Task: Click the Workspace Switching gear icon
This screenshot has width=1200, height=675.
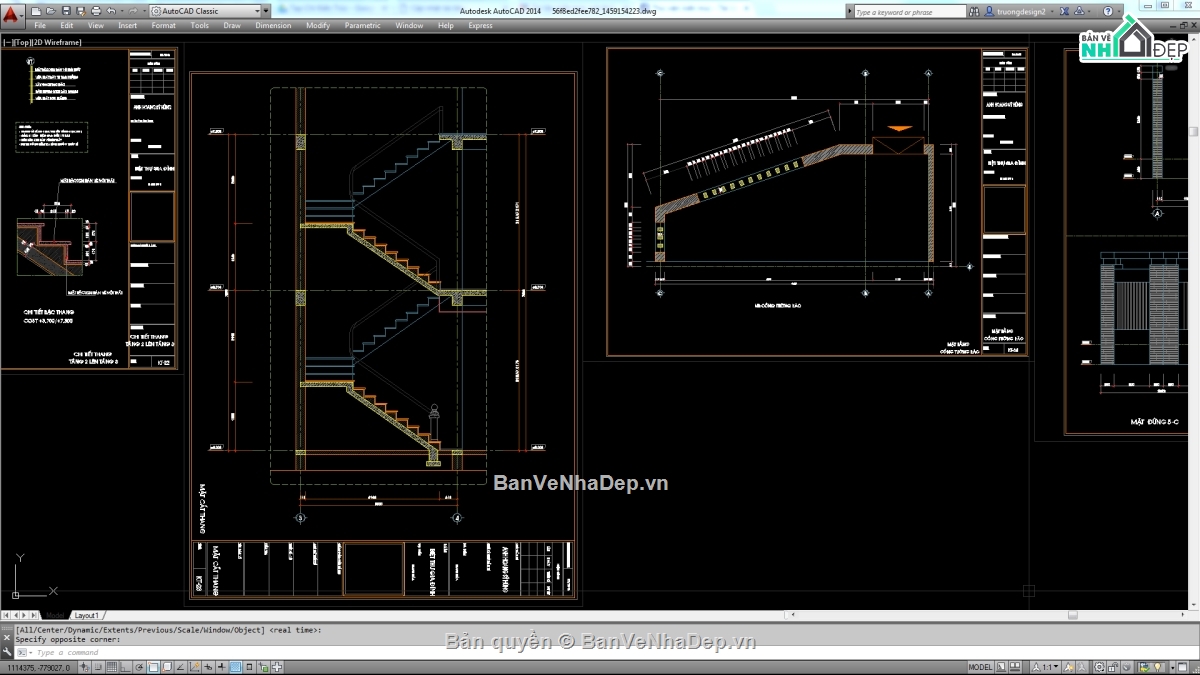Action: tap(1099, 667)
